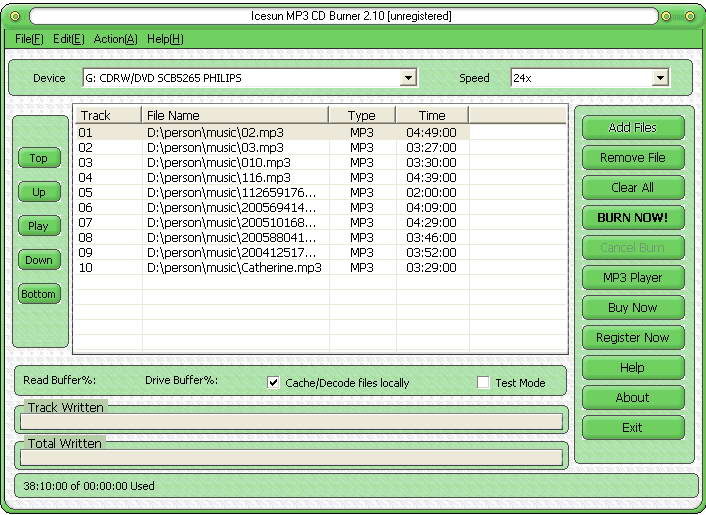Click the Track column header
The width and height of the screenshot is (706, 515).
[x=108, y=115]
